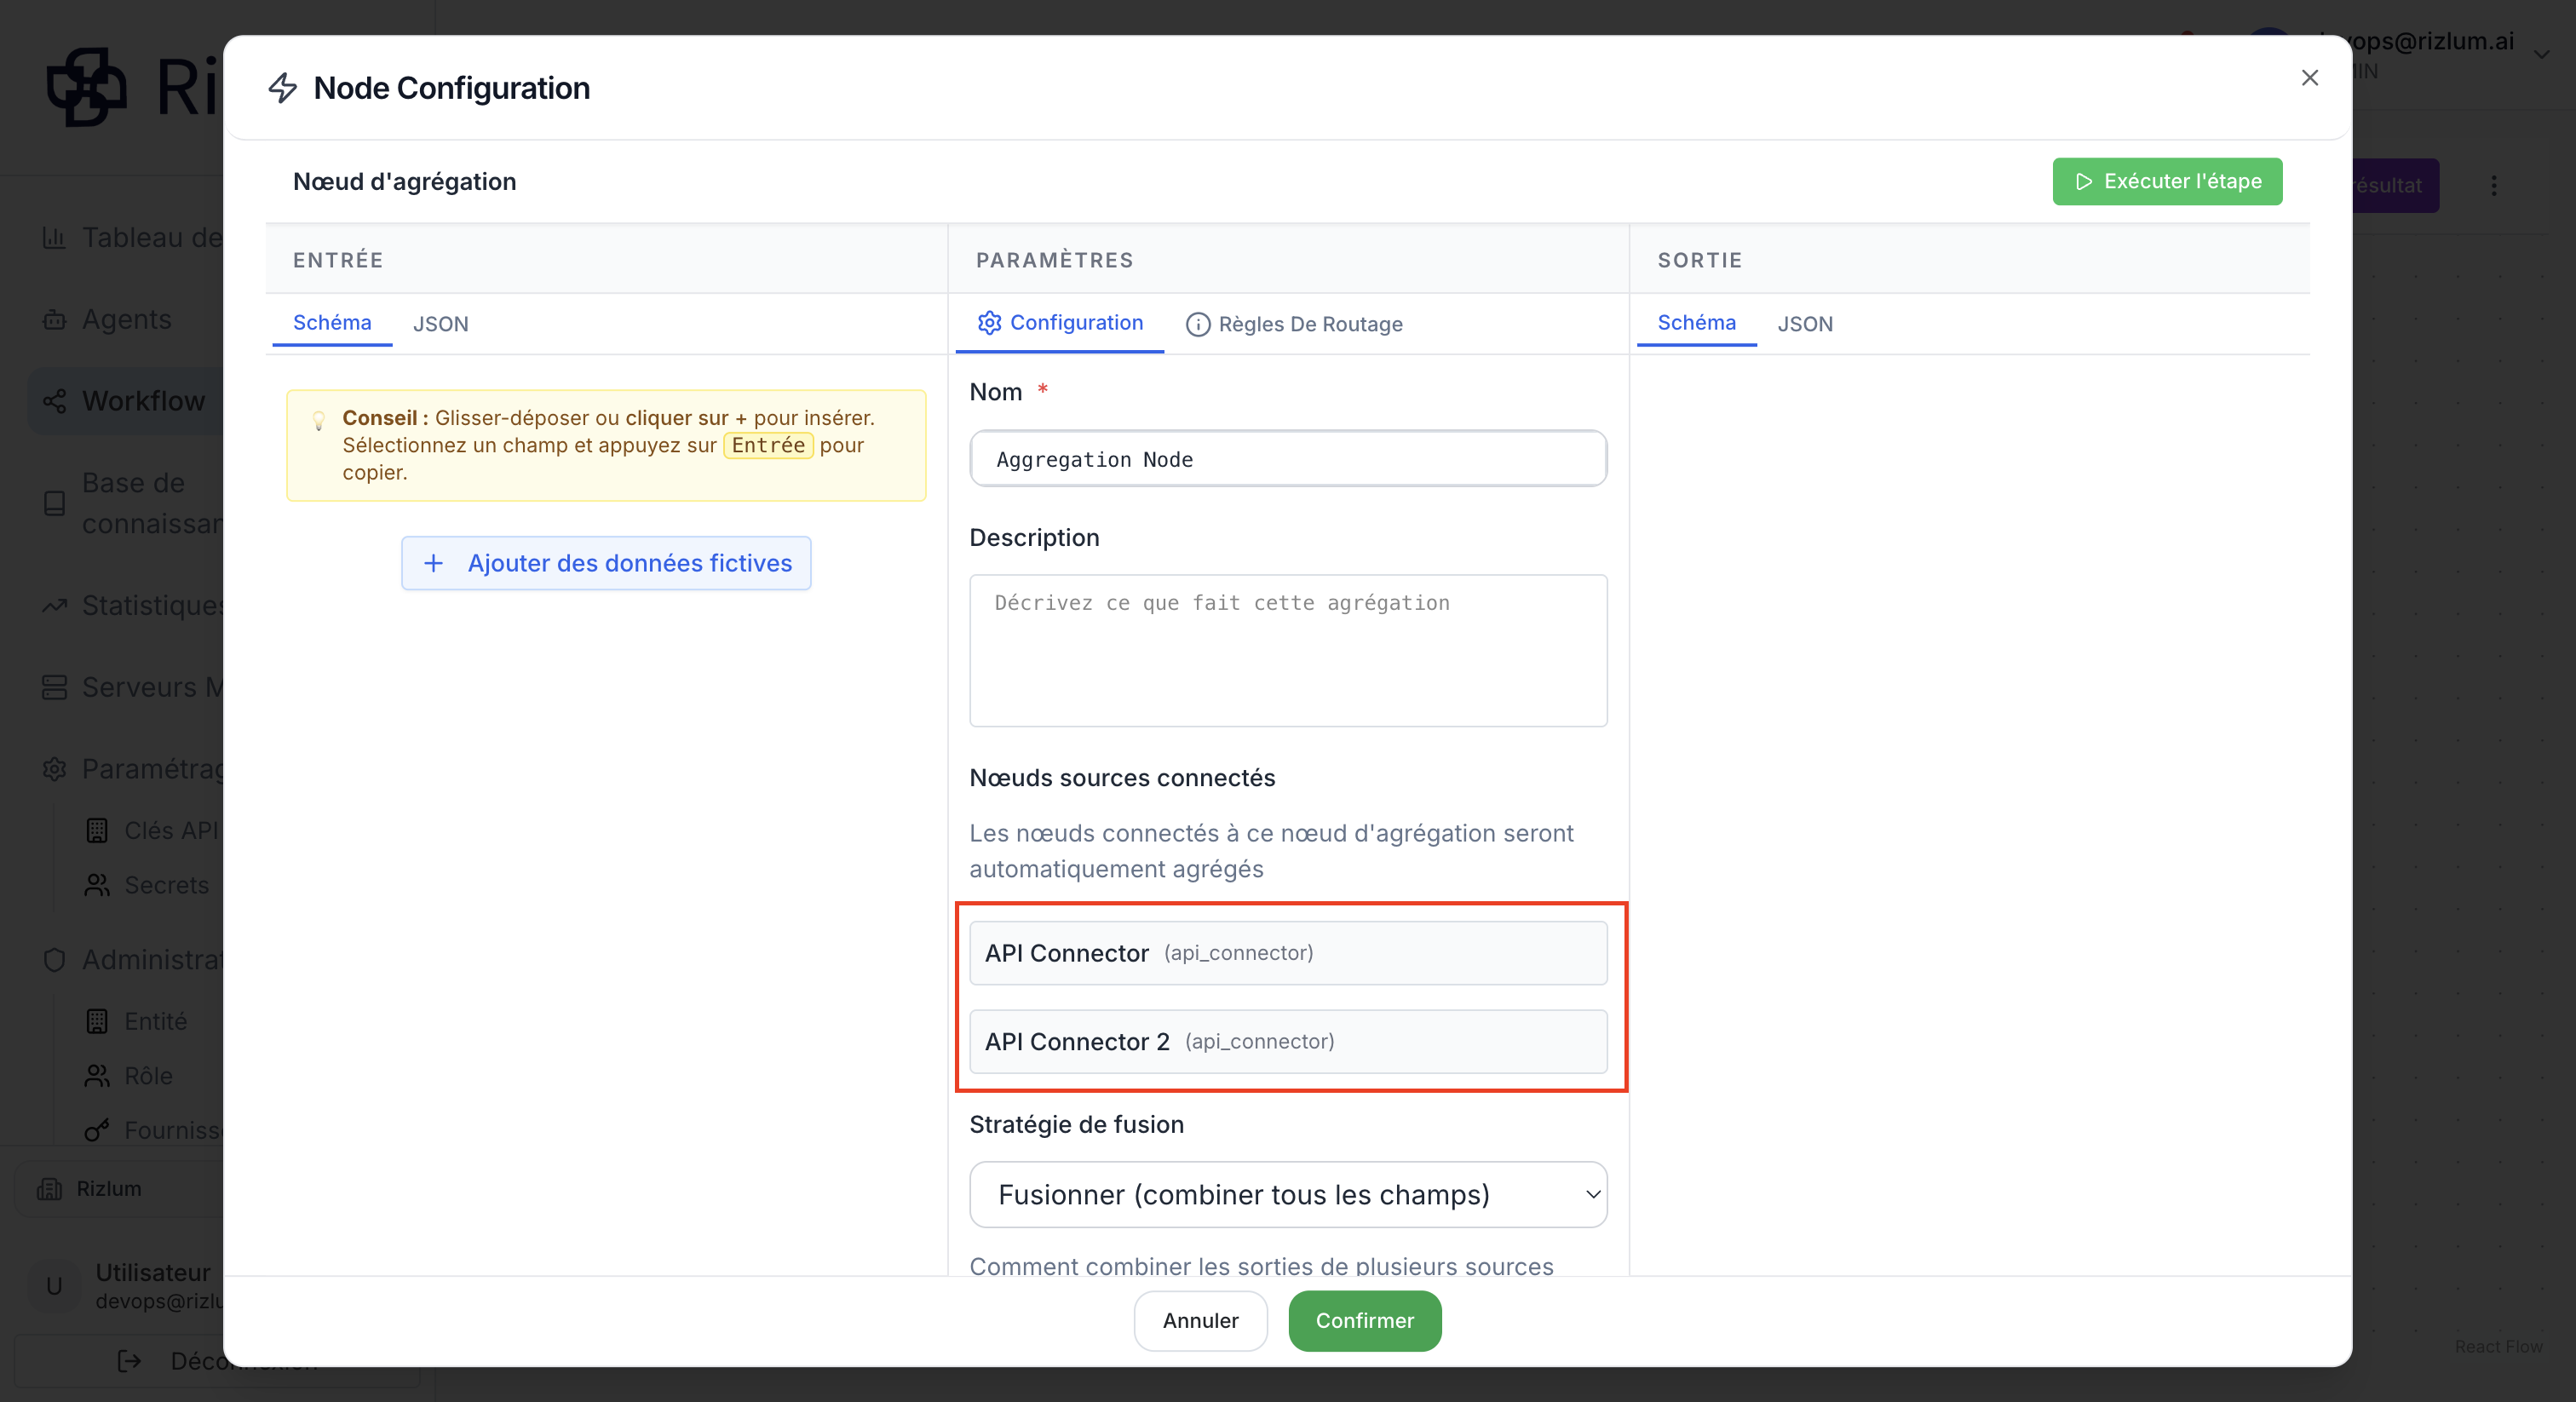The image size is (2576, 1402).
Task: Confirm the node configuration
Action: (x=1364, y=1321)
